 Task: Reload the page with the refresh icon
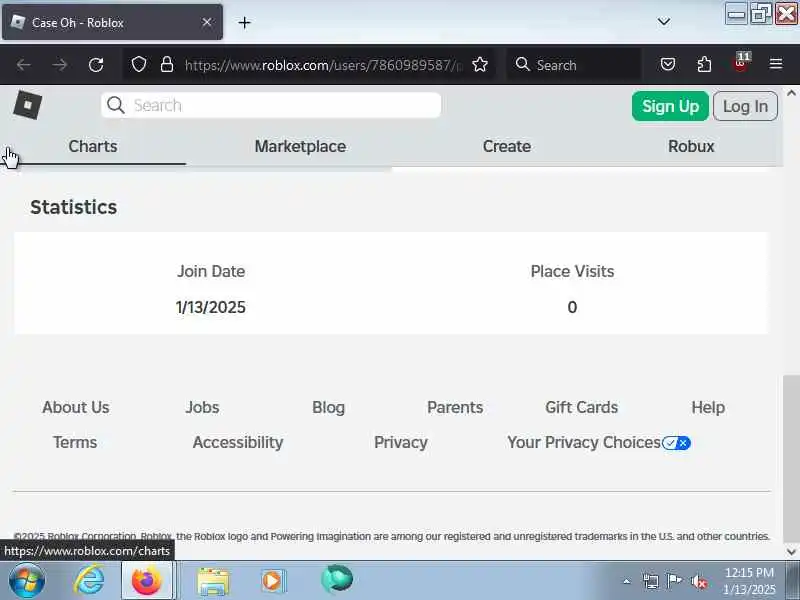96,65
